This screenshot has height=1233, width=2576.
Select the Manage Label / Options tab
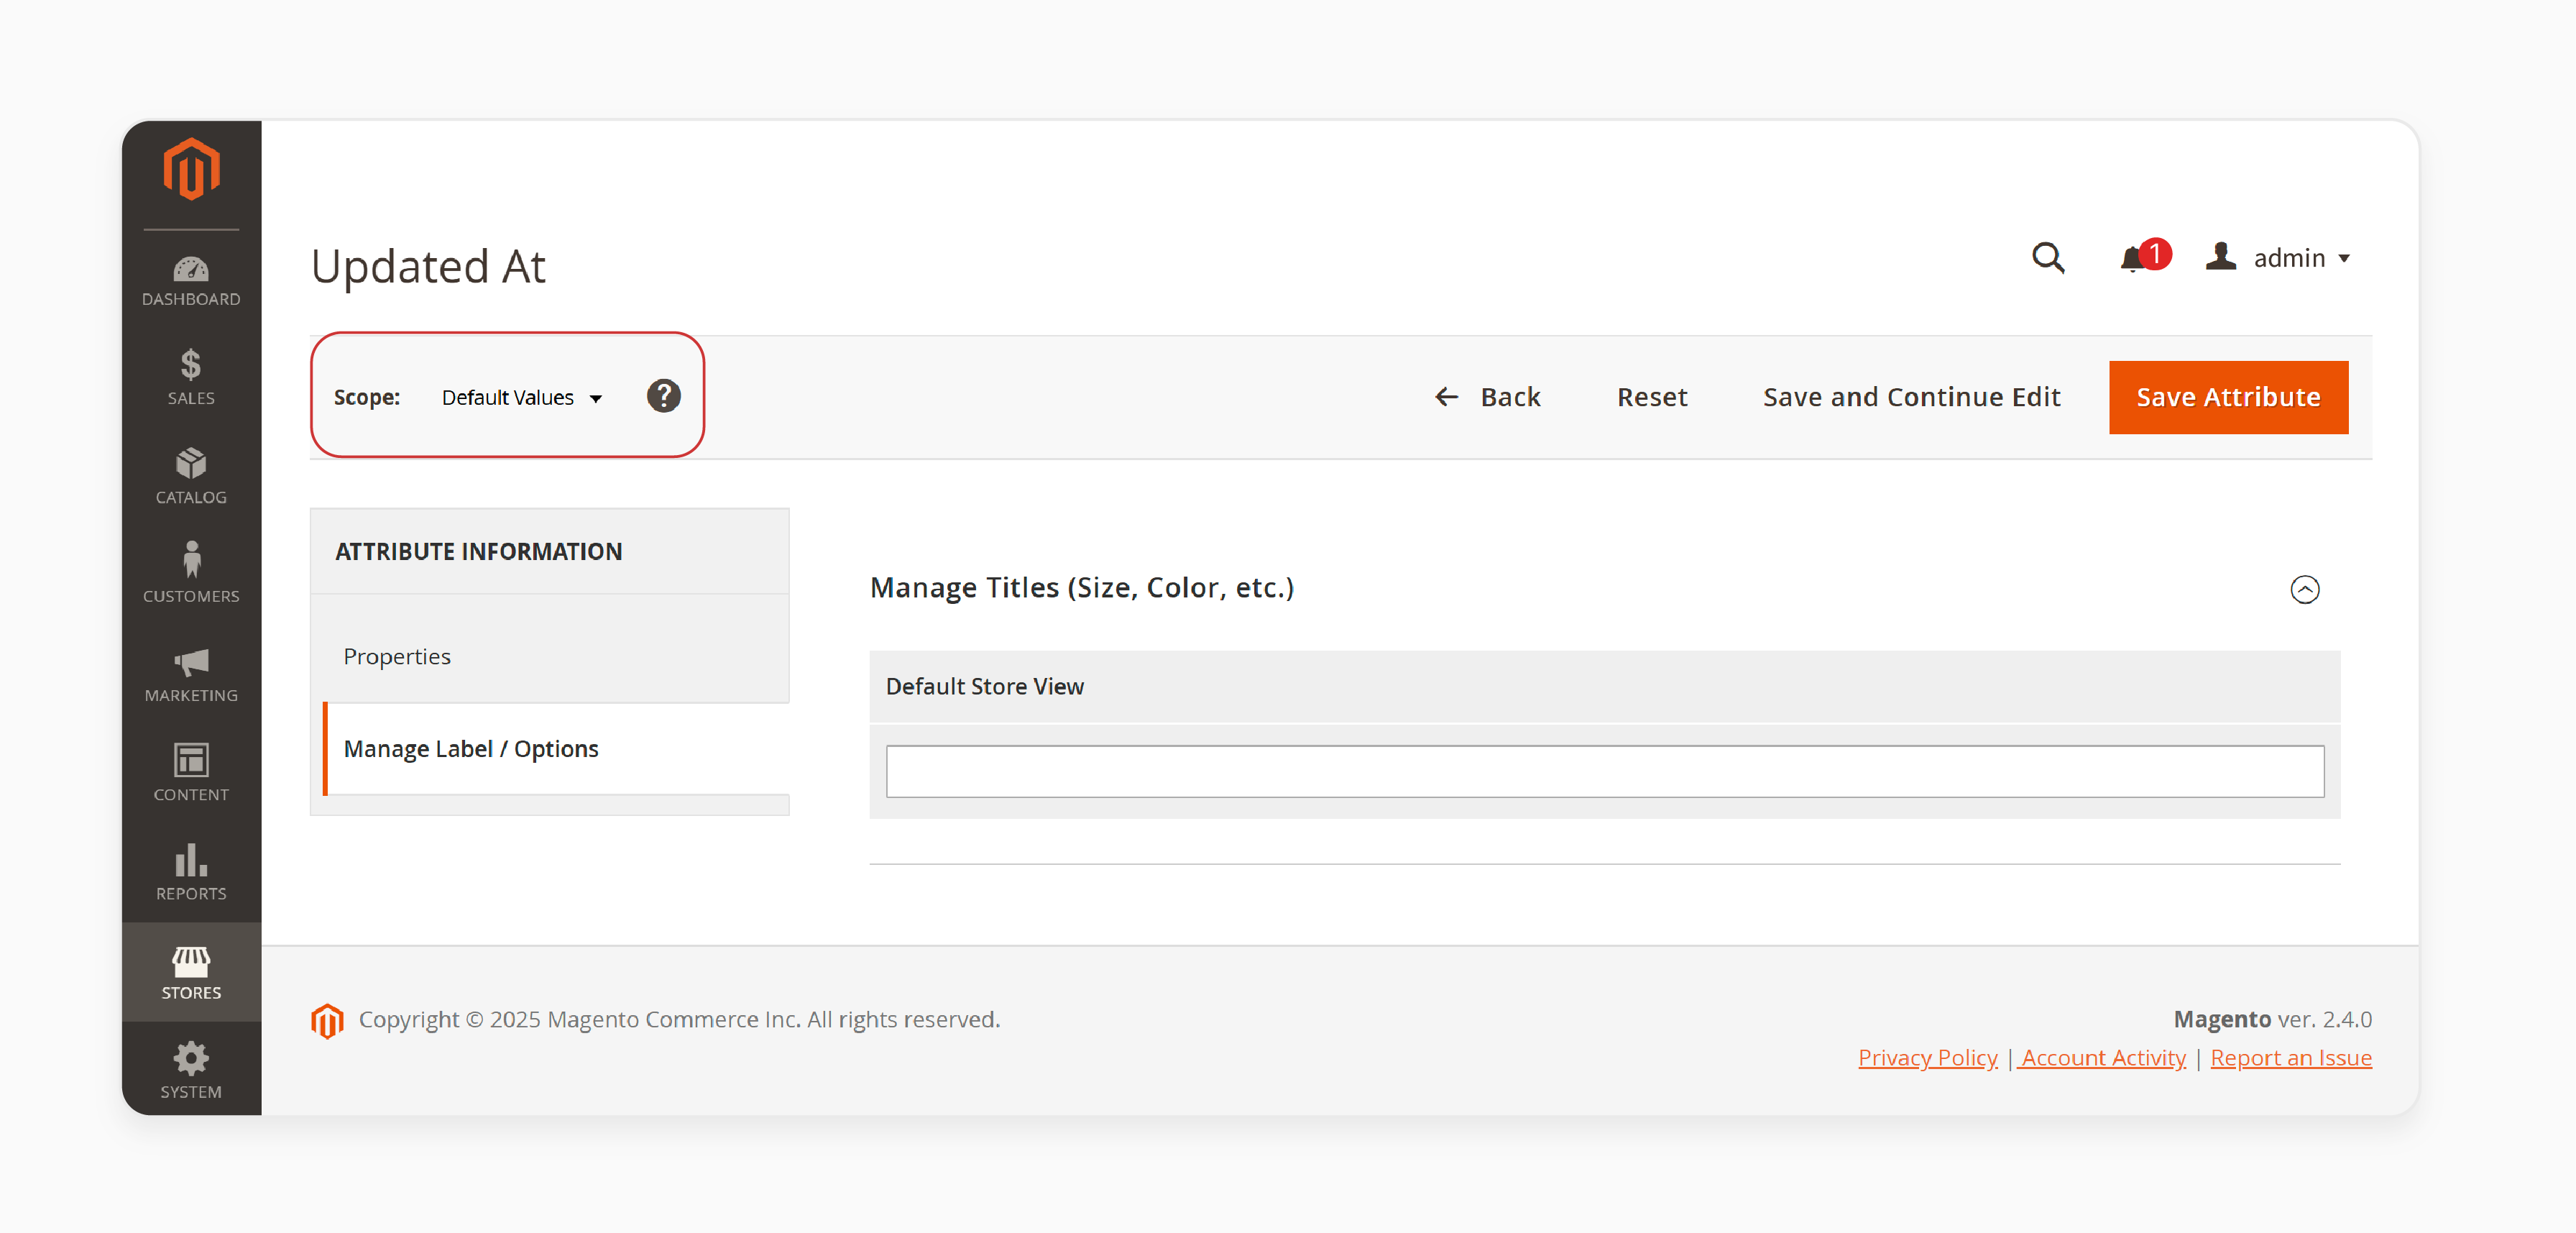556,749
